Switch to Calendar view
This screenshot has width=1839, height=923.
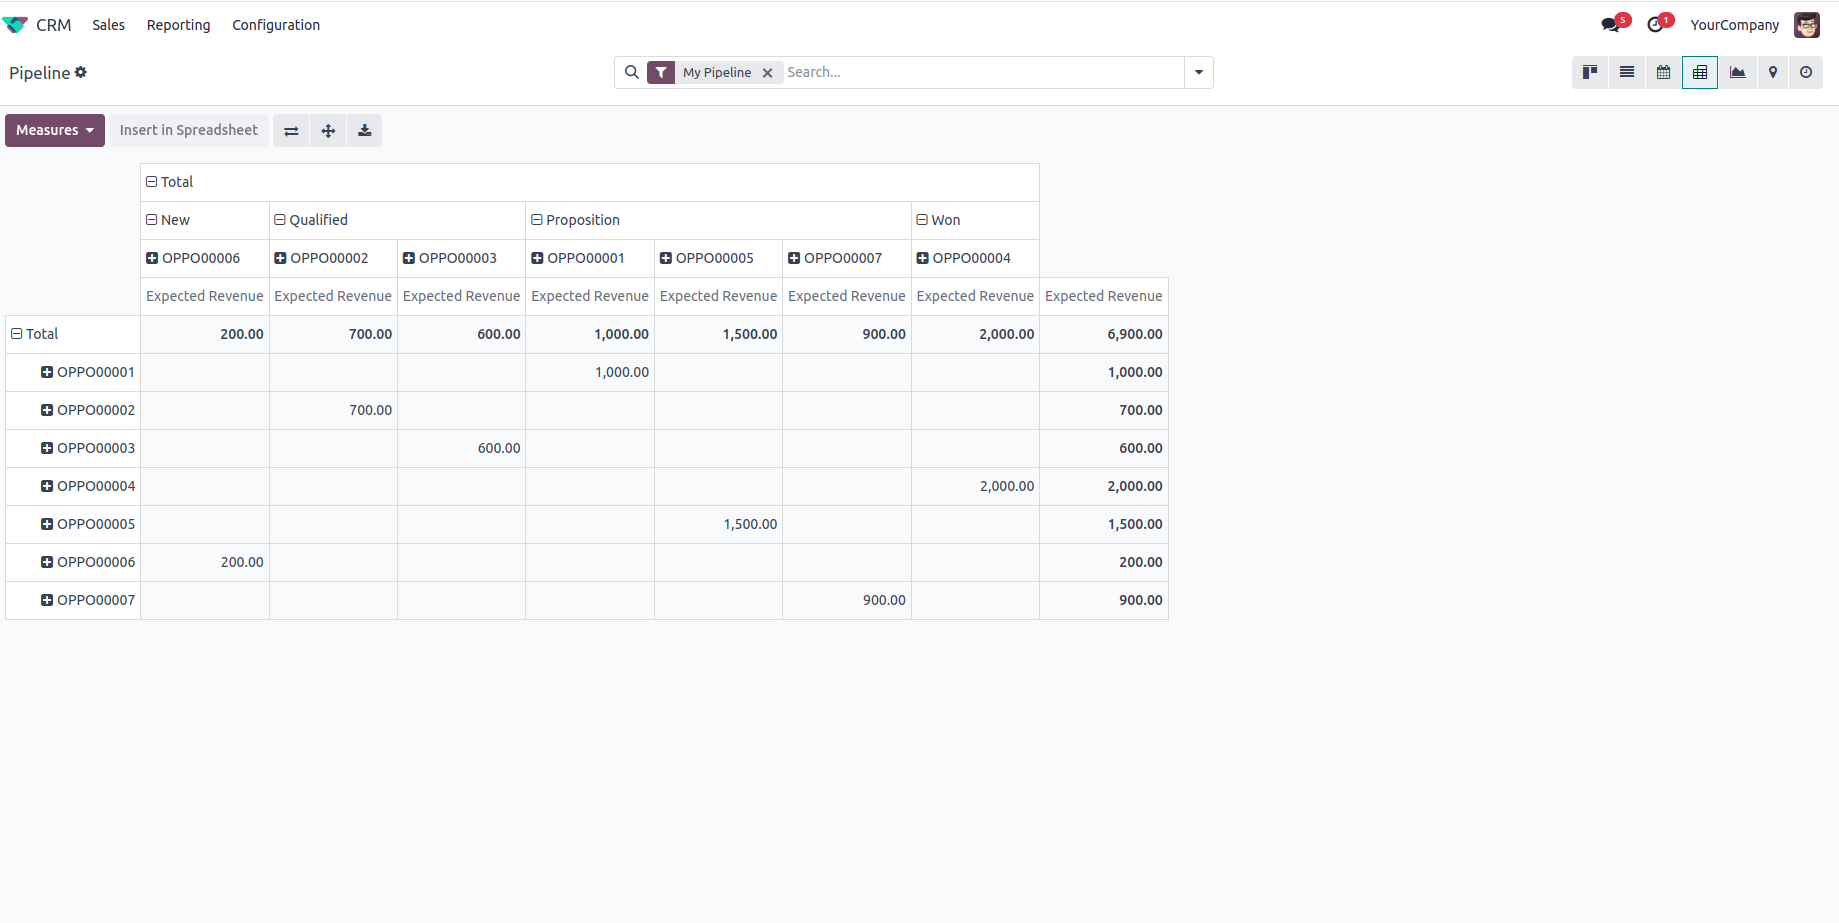tap(1663, 72)
